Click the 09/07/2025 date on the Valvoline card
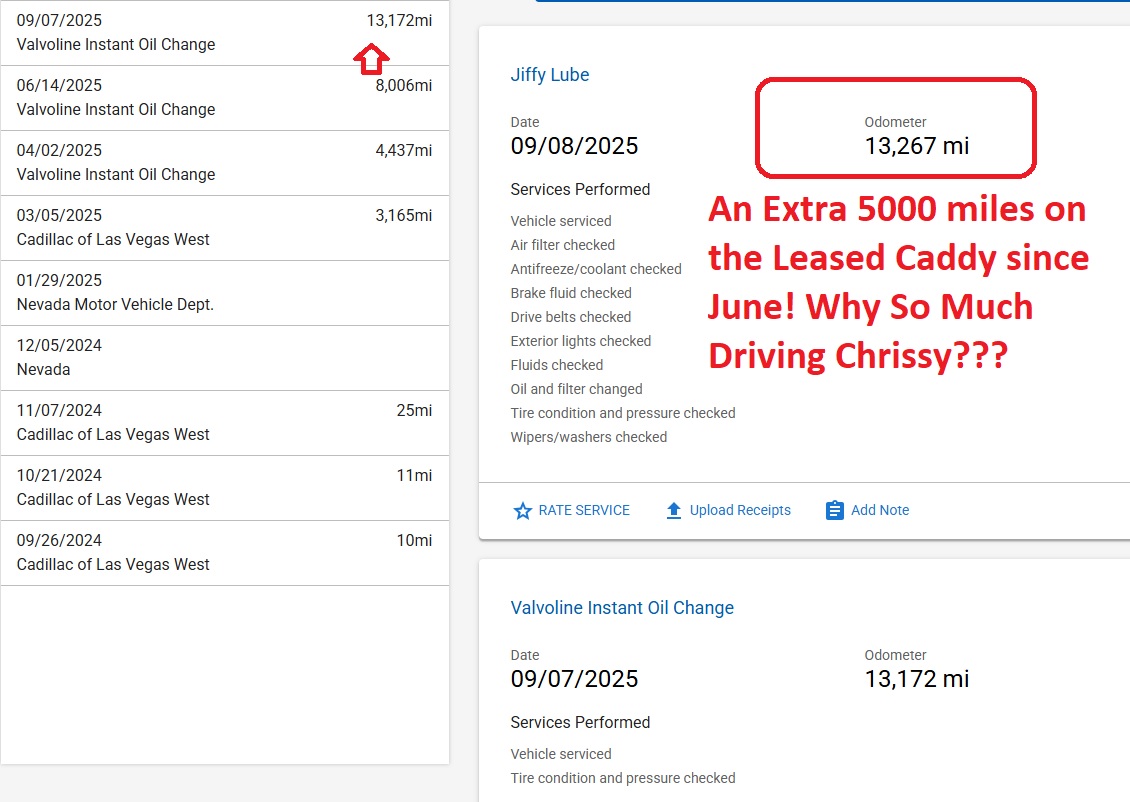This screenshot has width=1130, height=802. (574, 679)
